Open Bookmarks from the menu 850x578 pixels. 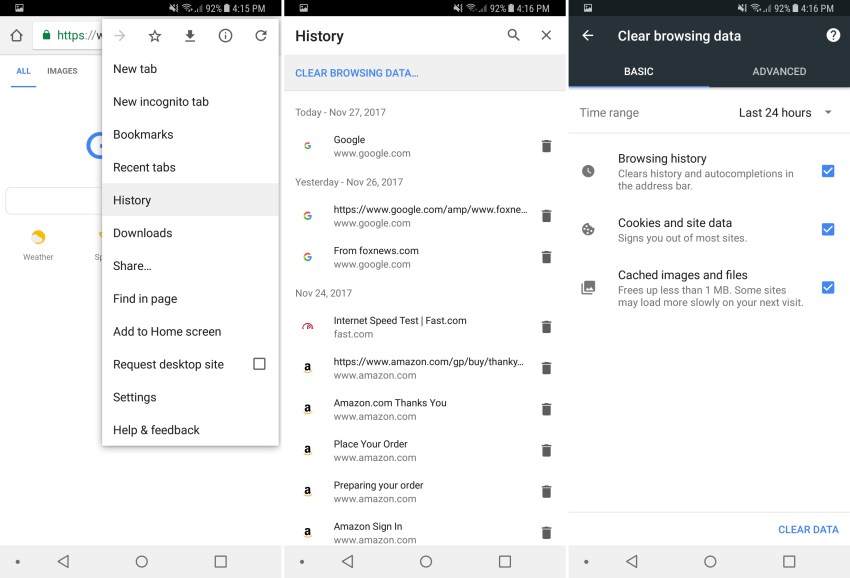tap(190, 134)
